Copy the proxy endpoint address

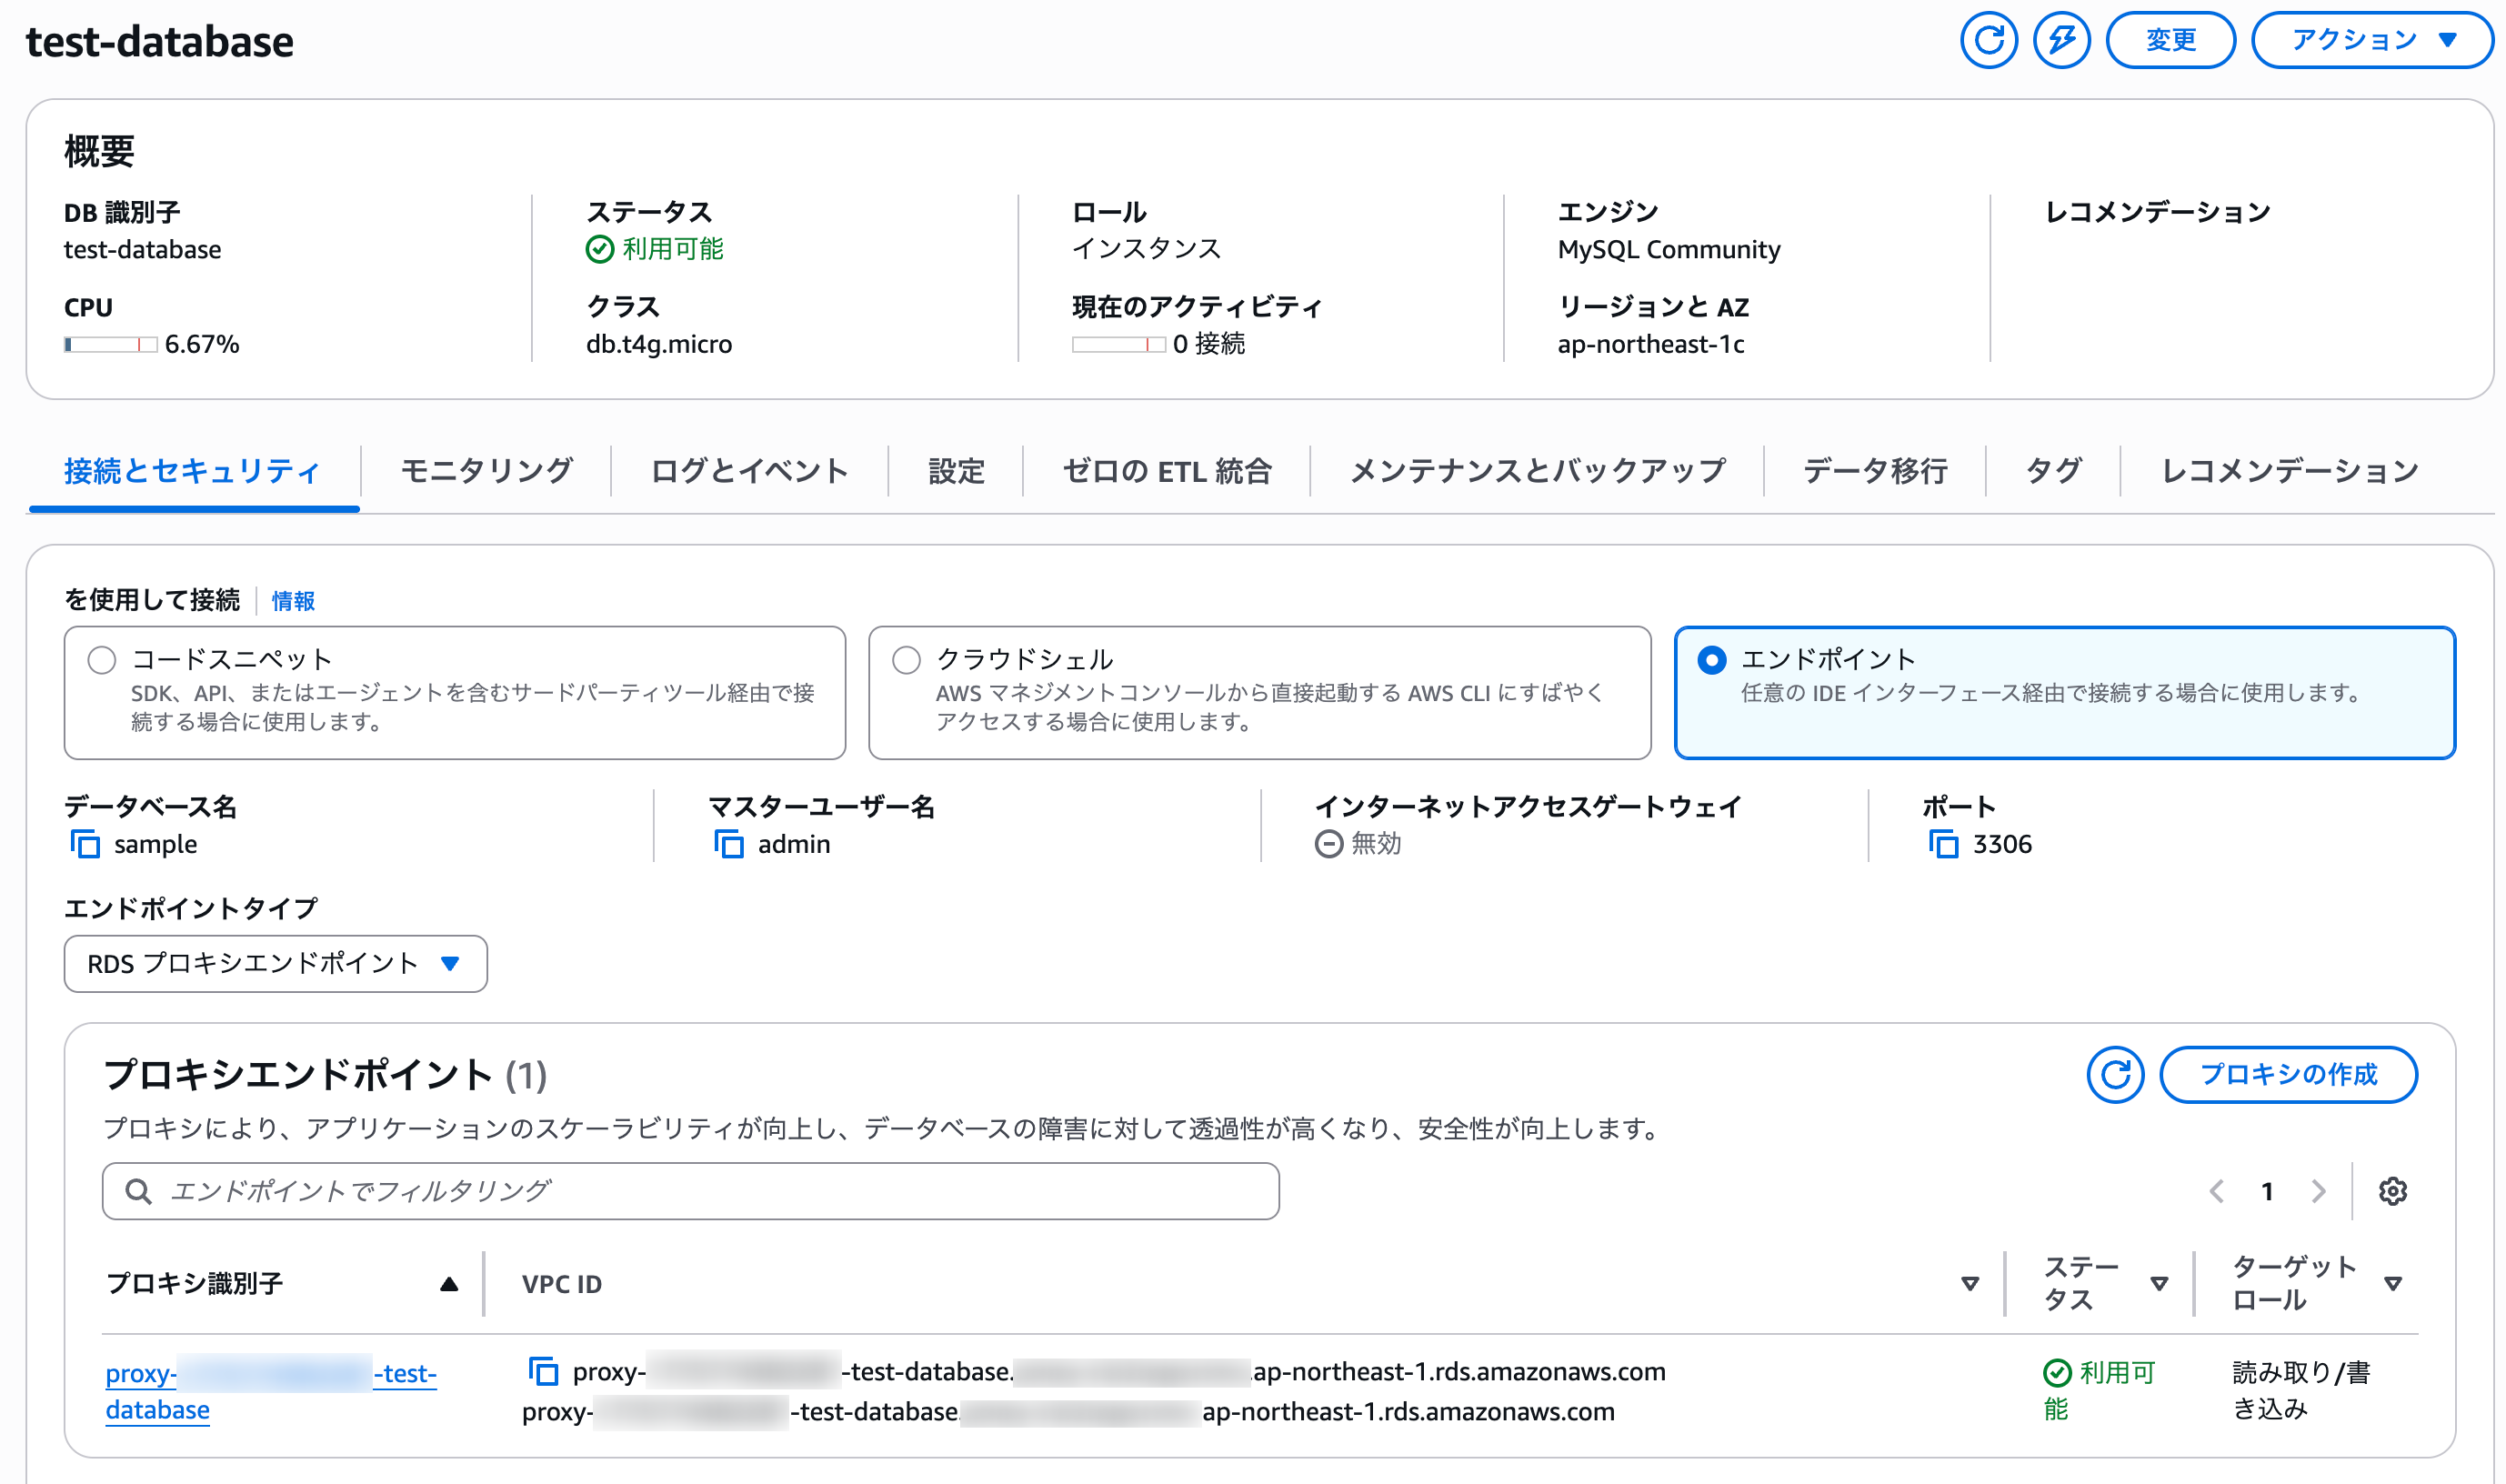click(x=543, y=1371)
